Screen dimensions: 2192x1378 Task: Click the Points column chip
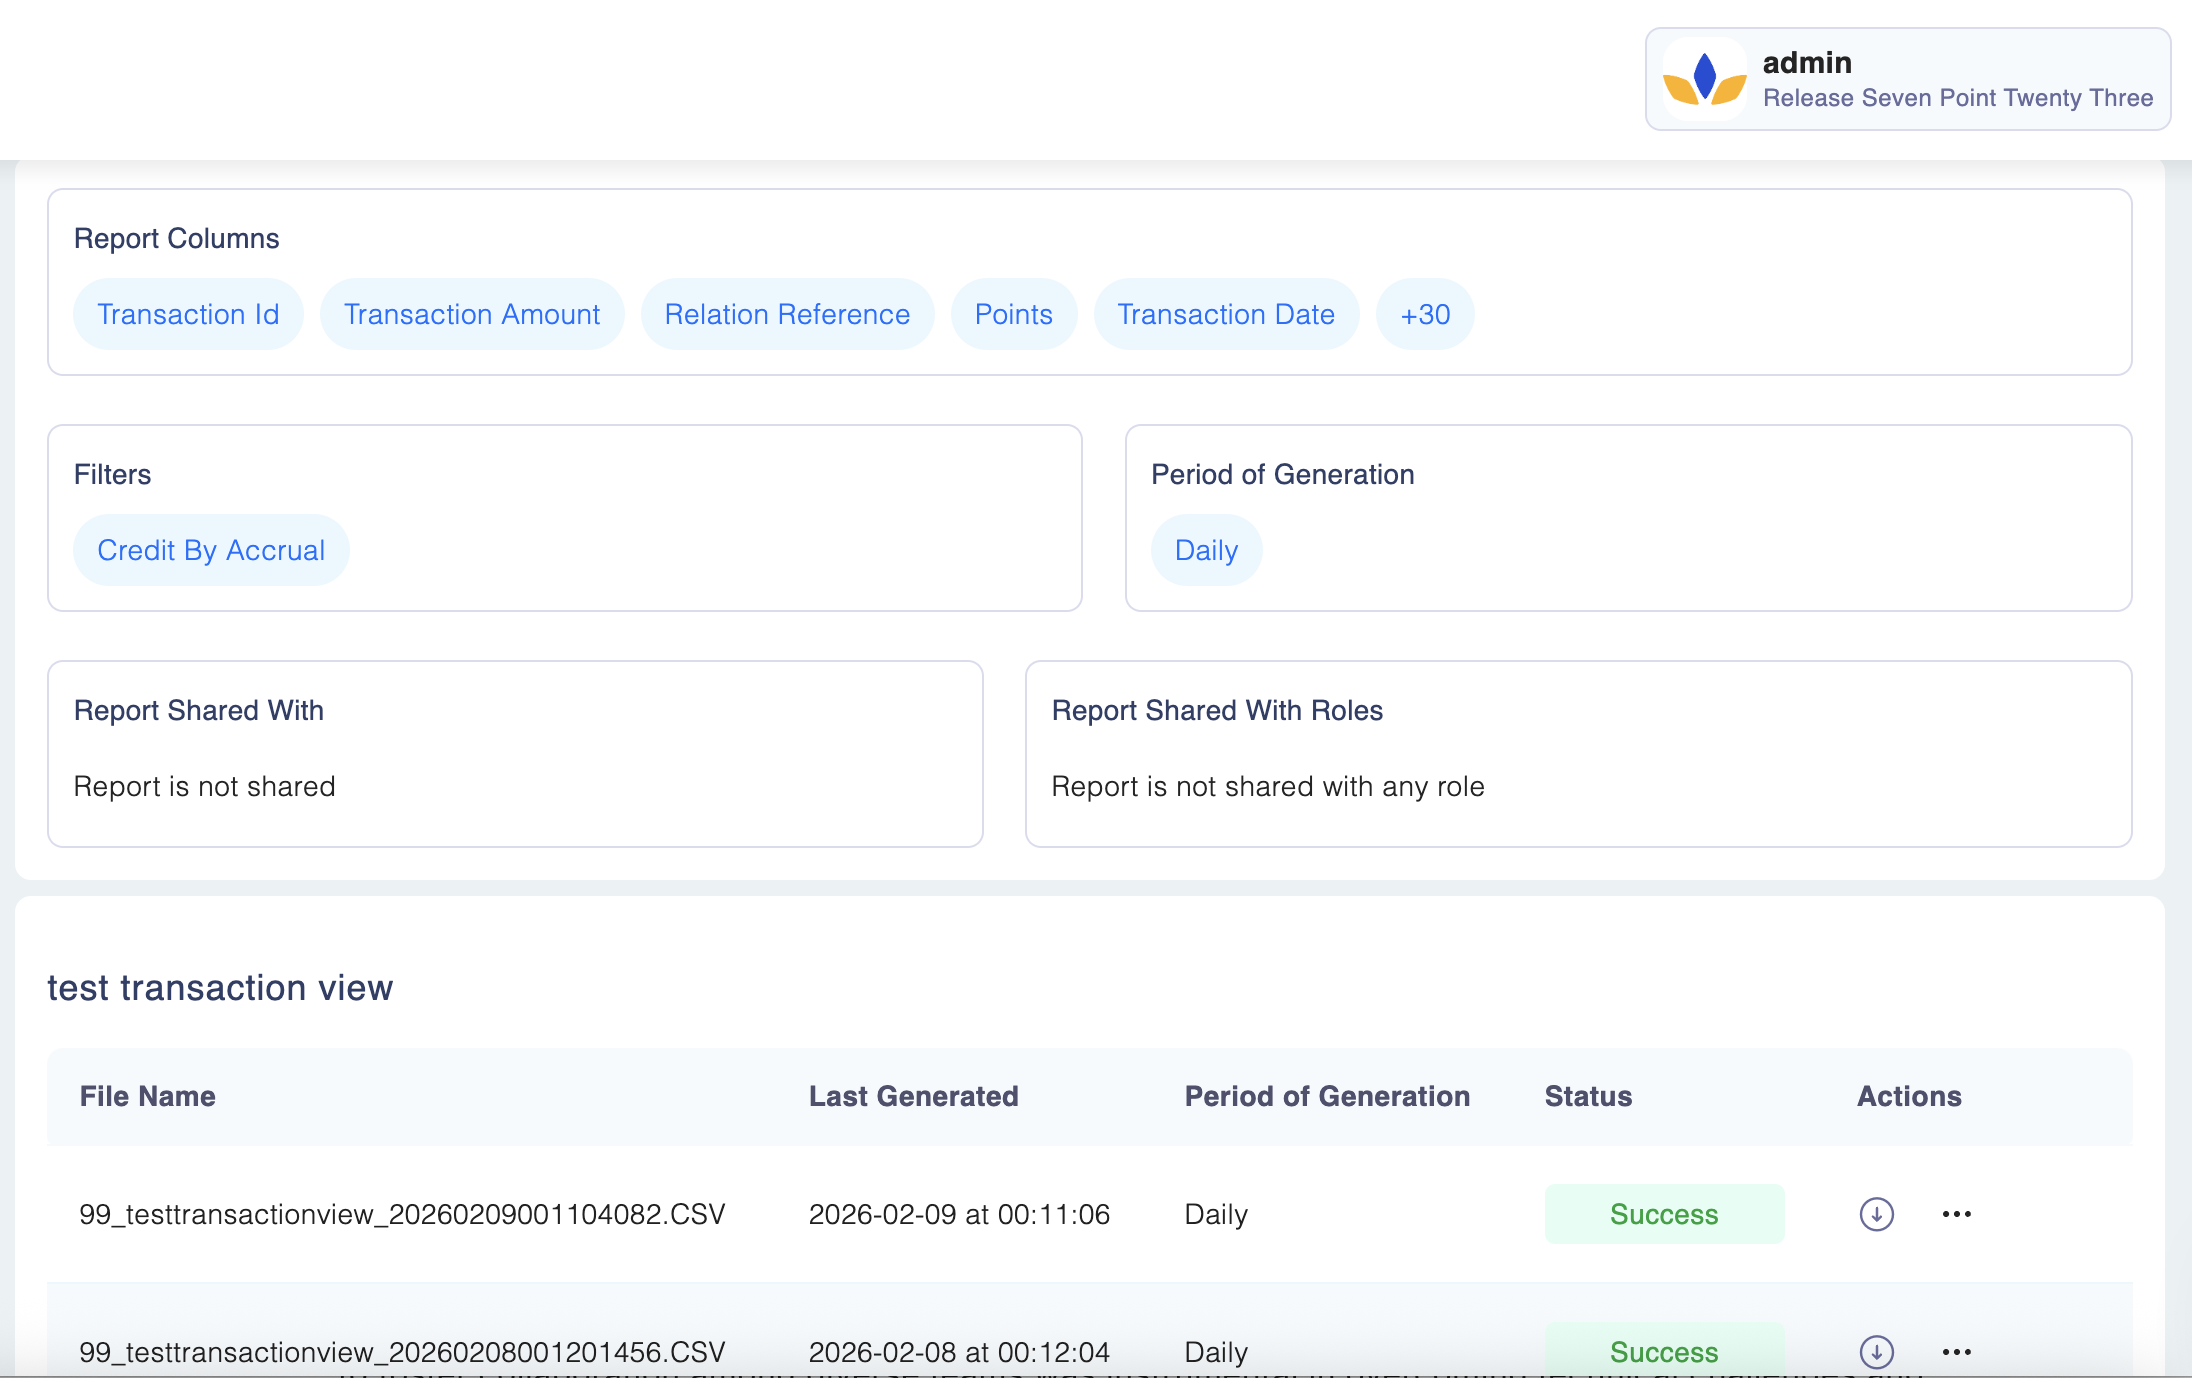1013,314
